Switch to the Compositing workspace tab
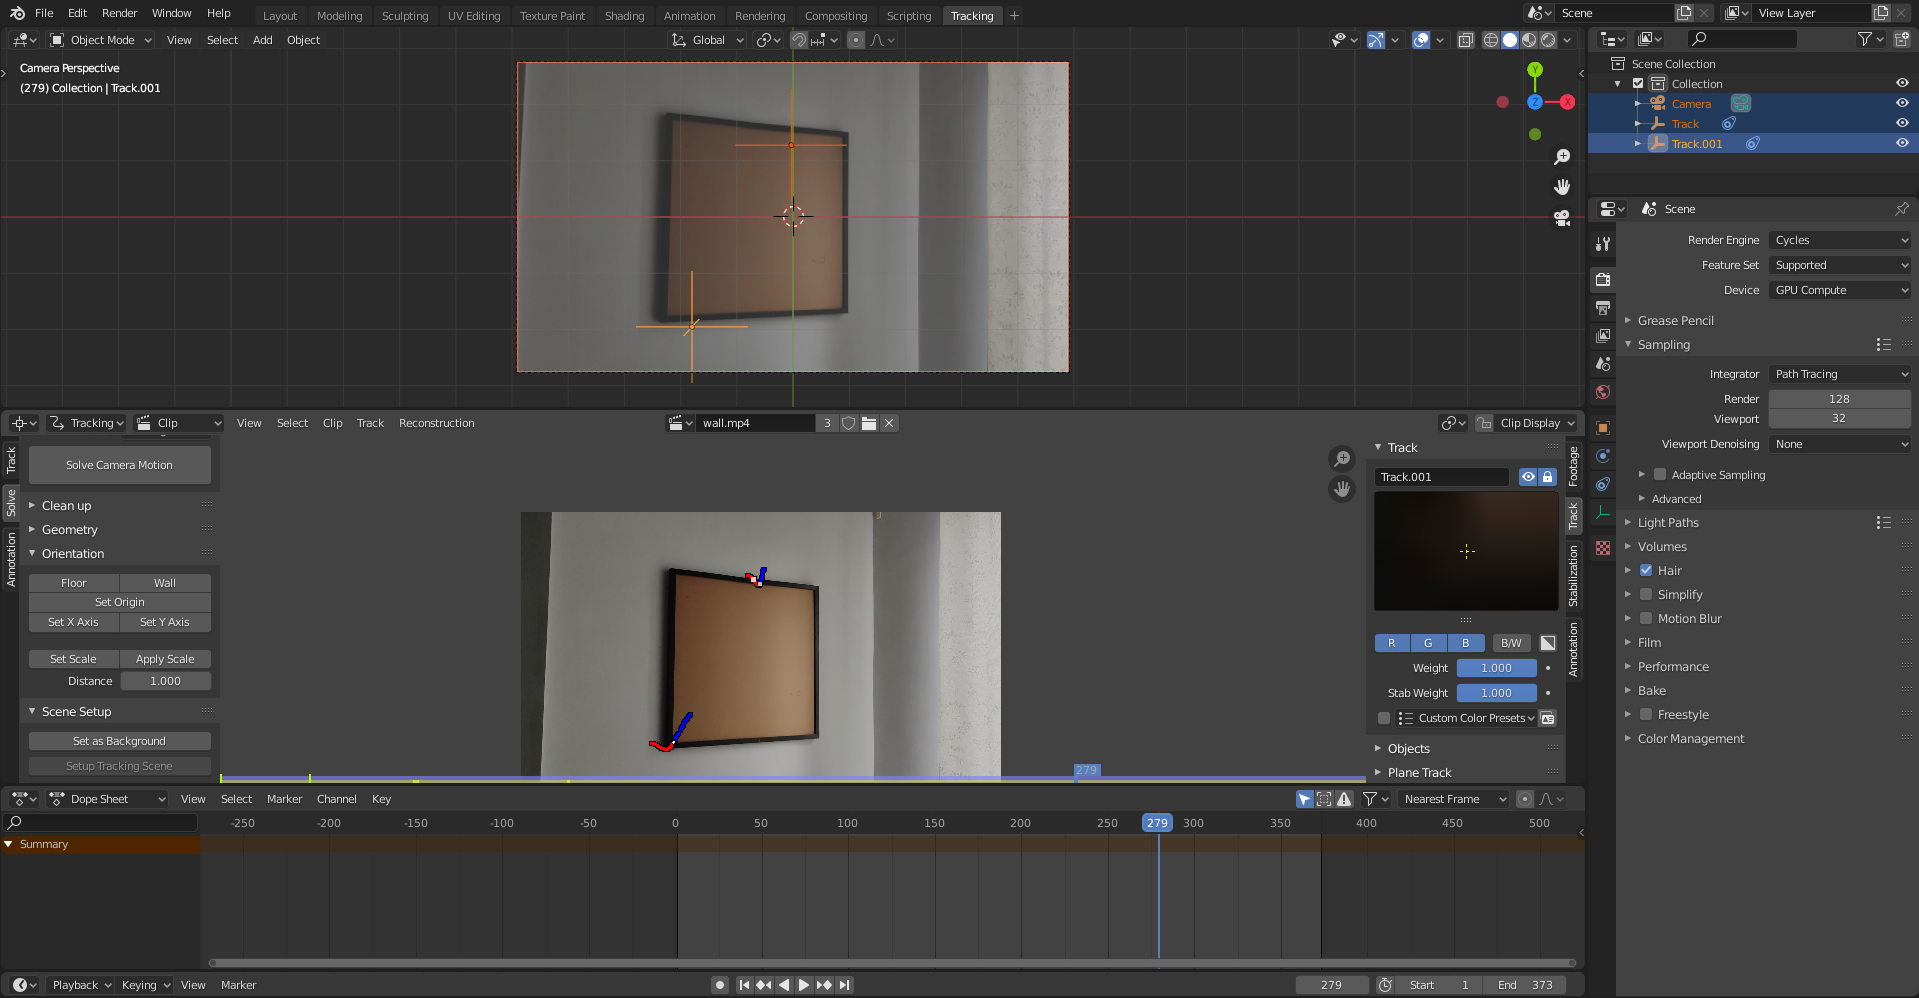 pos(835,16)
